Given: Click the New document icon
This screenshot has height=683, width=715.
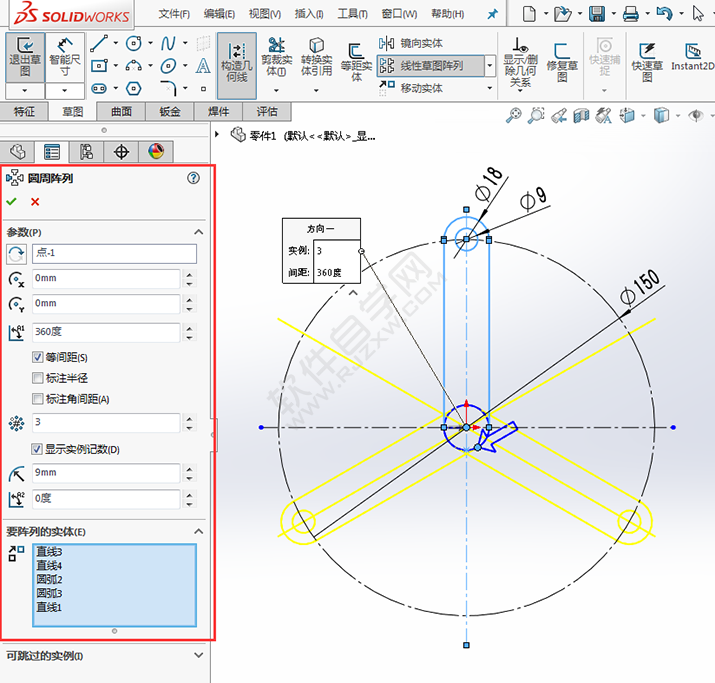Looking at the screenshot, I should click(x=529, y=14).
